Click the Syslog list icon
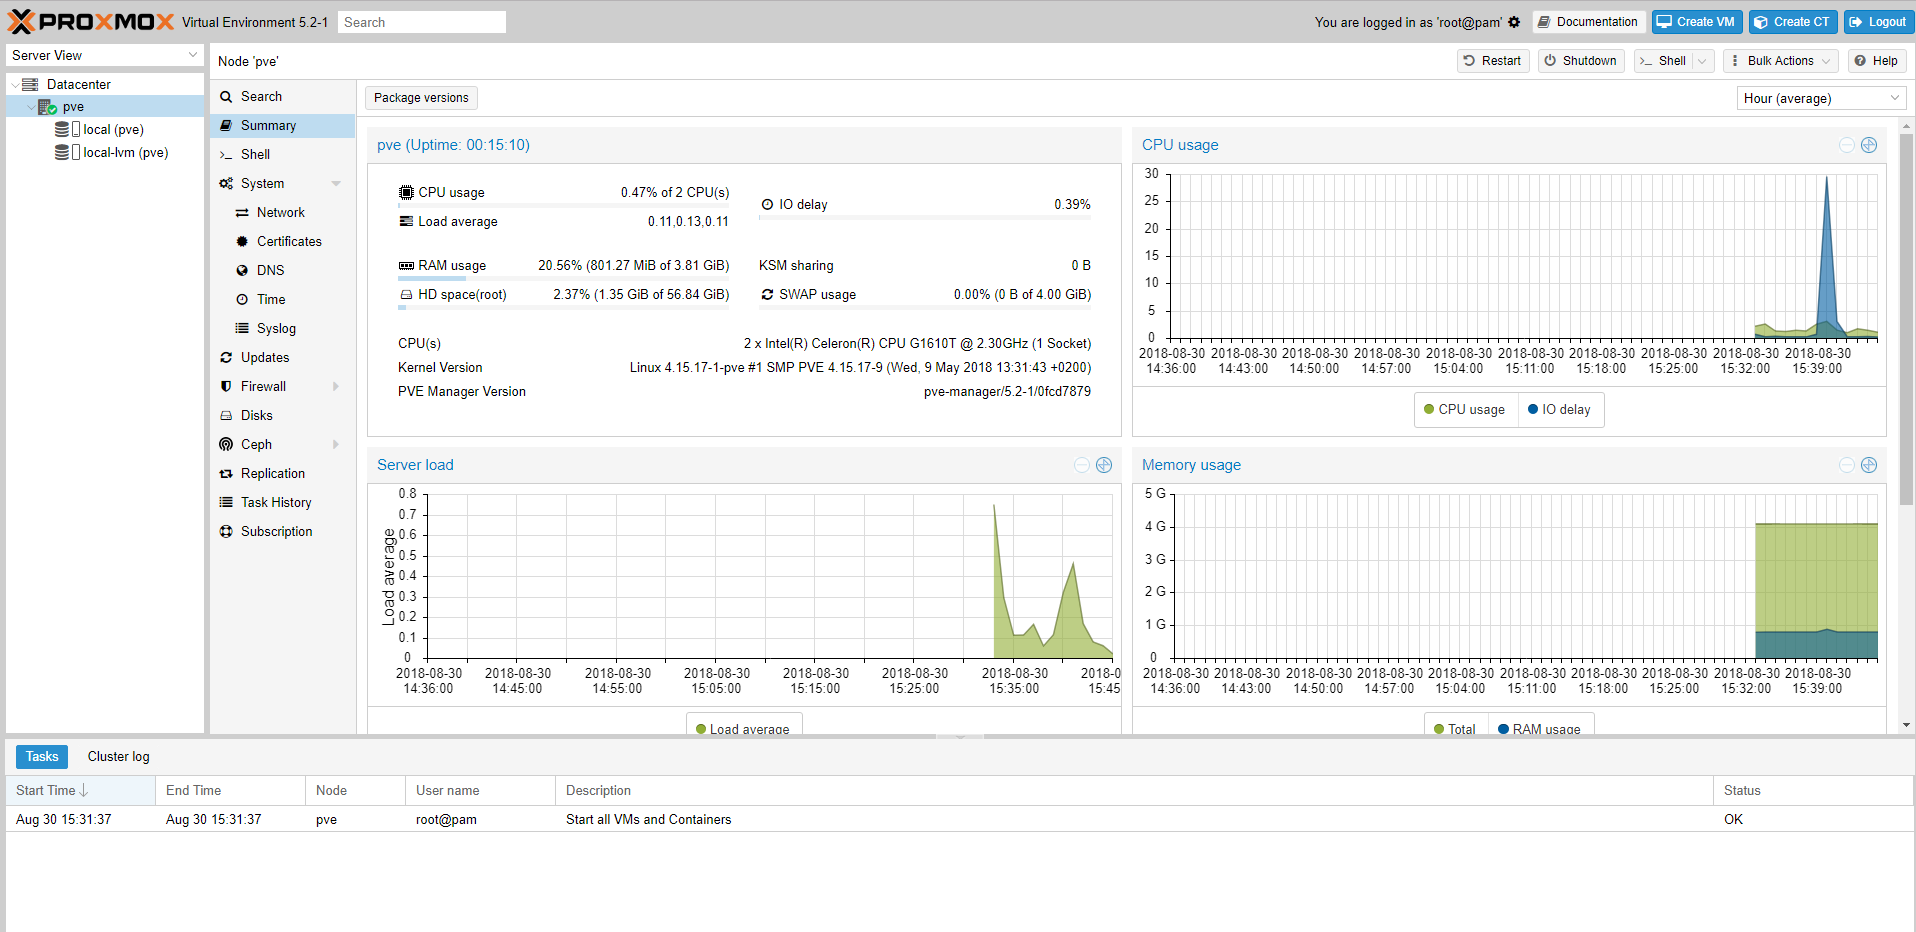Image resolution: width=1916 pixels, height=932 pixels. [242, 328]
